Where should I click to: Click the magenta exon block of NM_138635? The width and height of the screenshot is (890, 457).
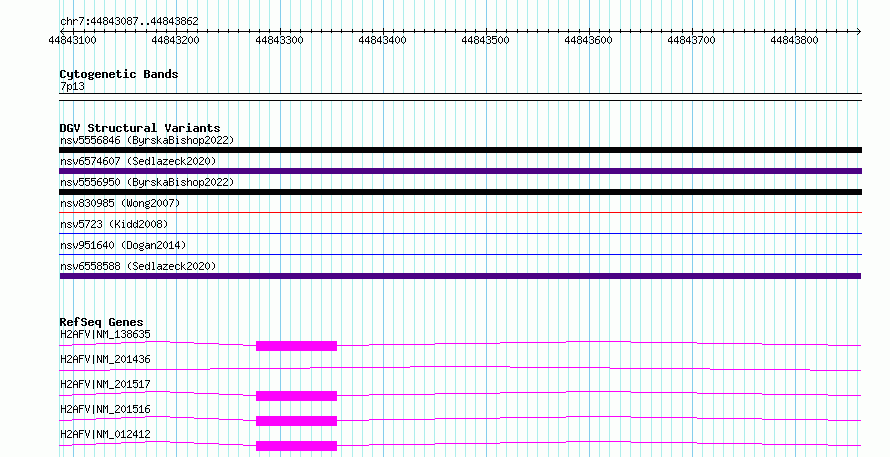point(296,346)
